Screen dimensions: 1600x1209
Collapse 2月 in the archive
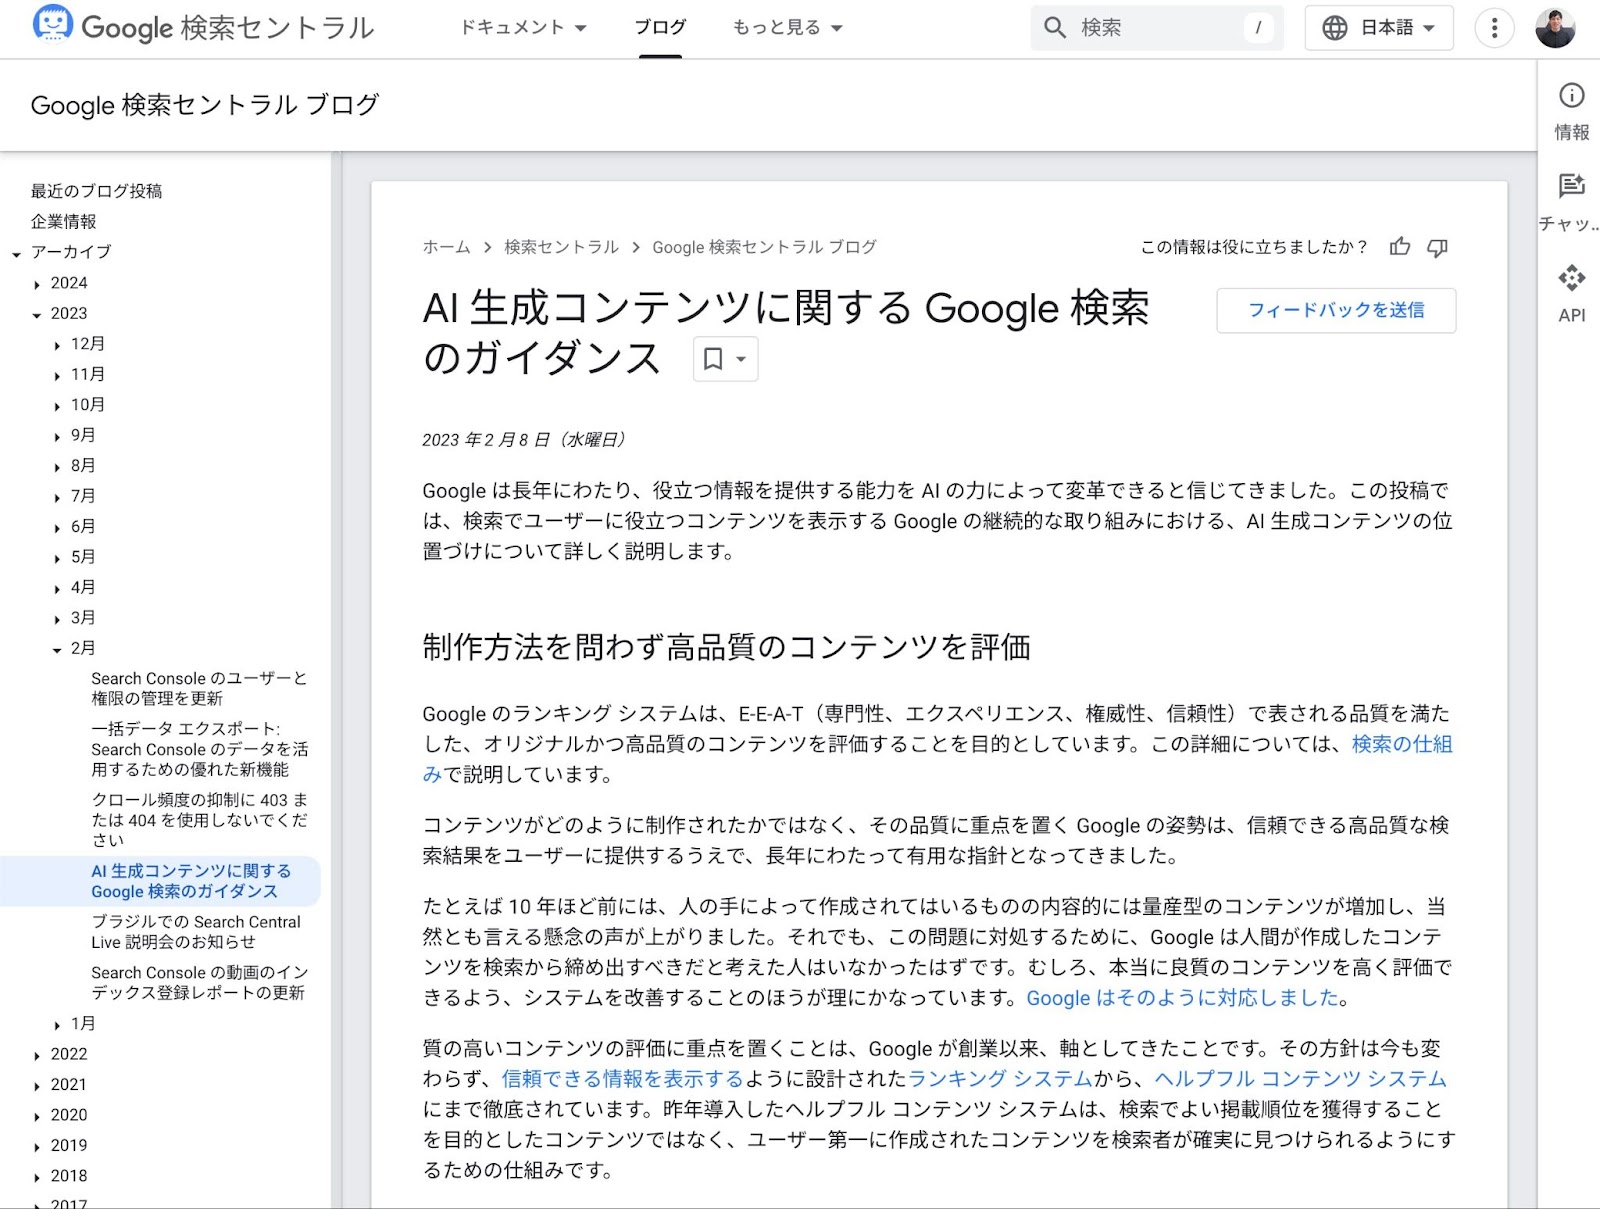pyautogui.click(x=57, y=649)
